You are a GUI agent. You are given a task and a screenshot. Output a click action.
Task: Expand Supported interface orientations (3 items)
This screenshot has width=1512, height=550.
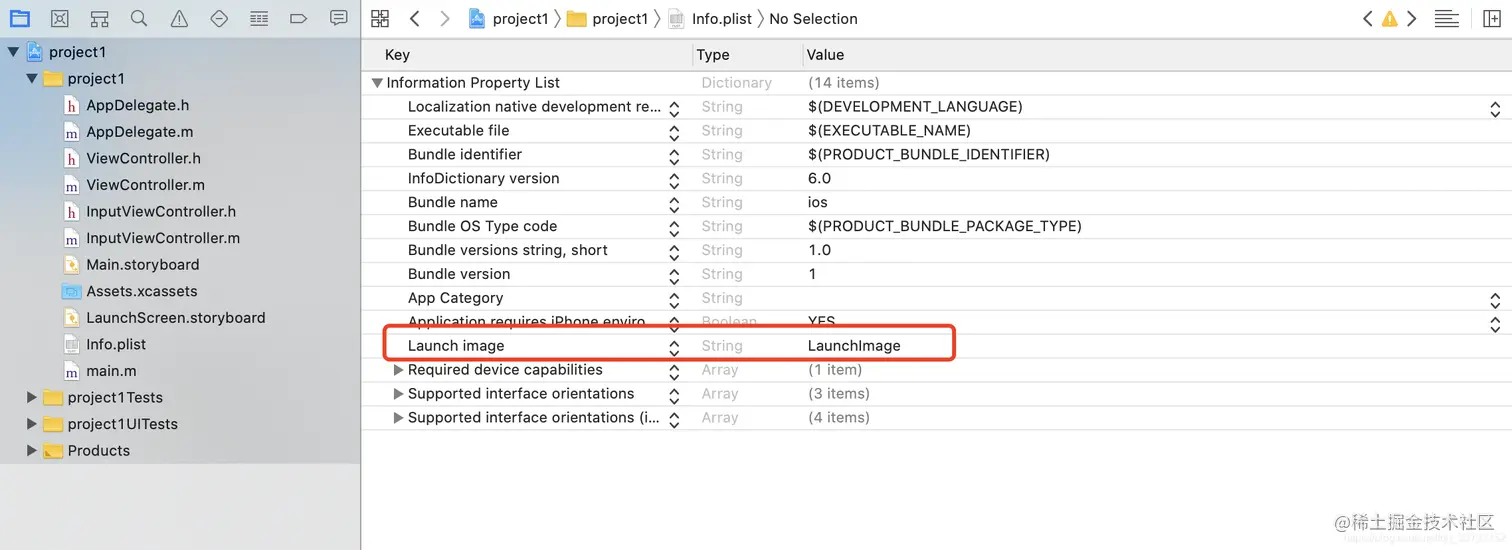click(399, 394)
